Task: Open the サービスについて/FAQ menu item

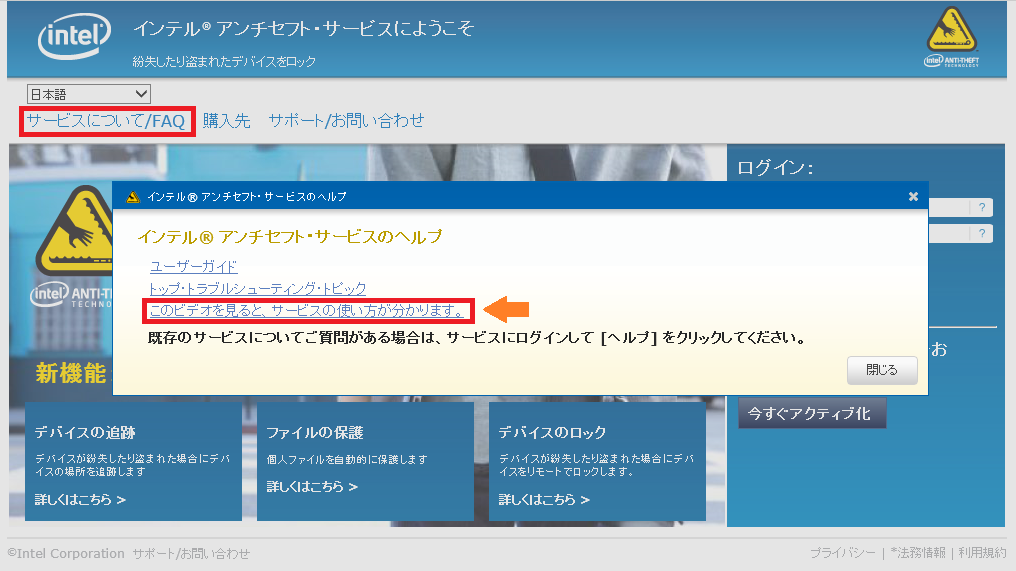Action: tap(106, 121)
